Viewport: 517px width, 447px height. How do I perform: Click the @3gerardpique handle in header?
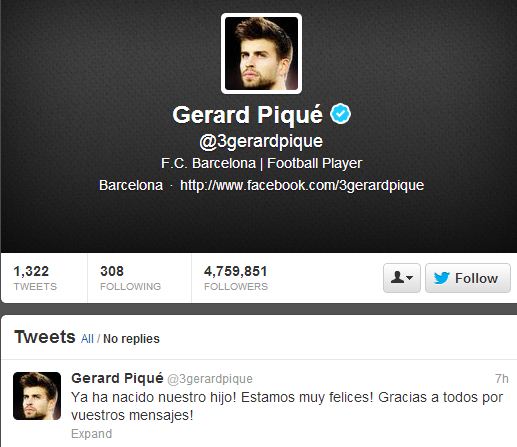[x=261, y=141]
